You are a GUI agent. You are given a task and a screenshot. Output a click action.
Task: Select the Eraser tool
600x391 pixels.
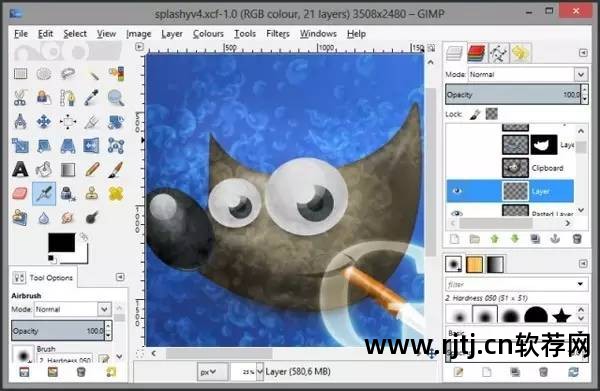[x=20, y=193]
